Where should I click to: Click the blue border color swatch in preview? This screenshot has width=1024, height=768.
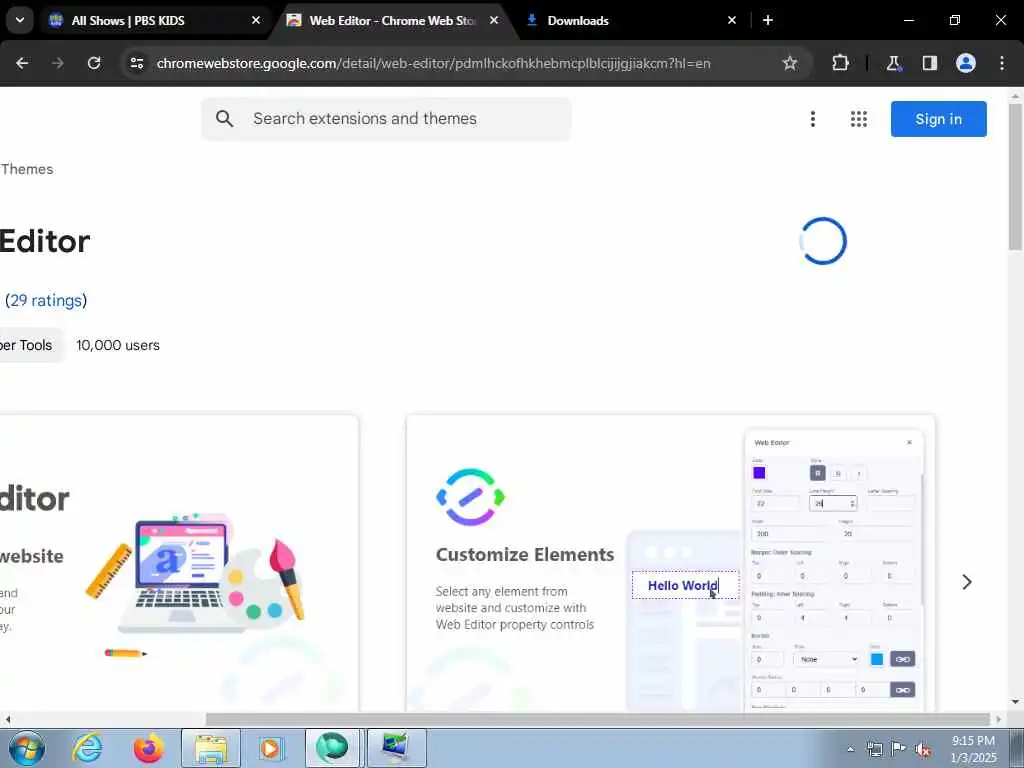pos(877,659)
